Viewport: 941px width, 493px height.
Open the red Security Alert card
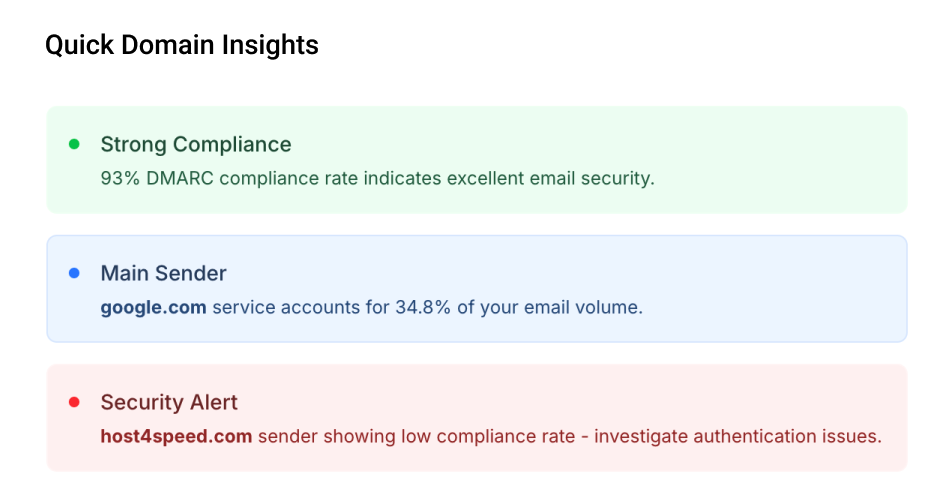pos(477,417)
